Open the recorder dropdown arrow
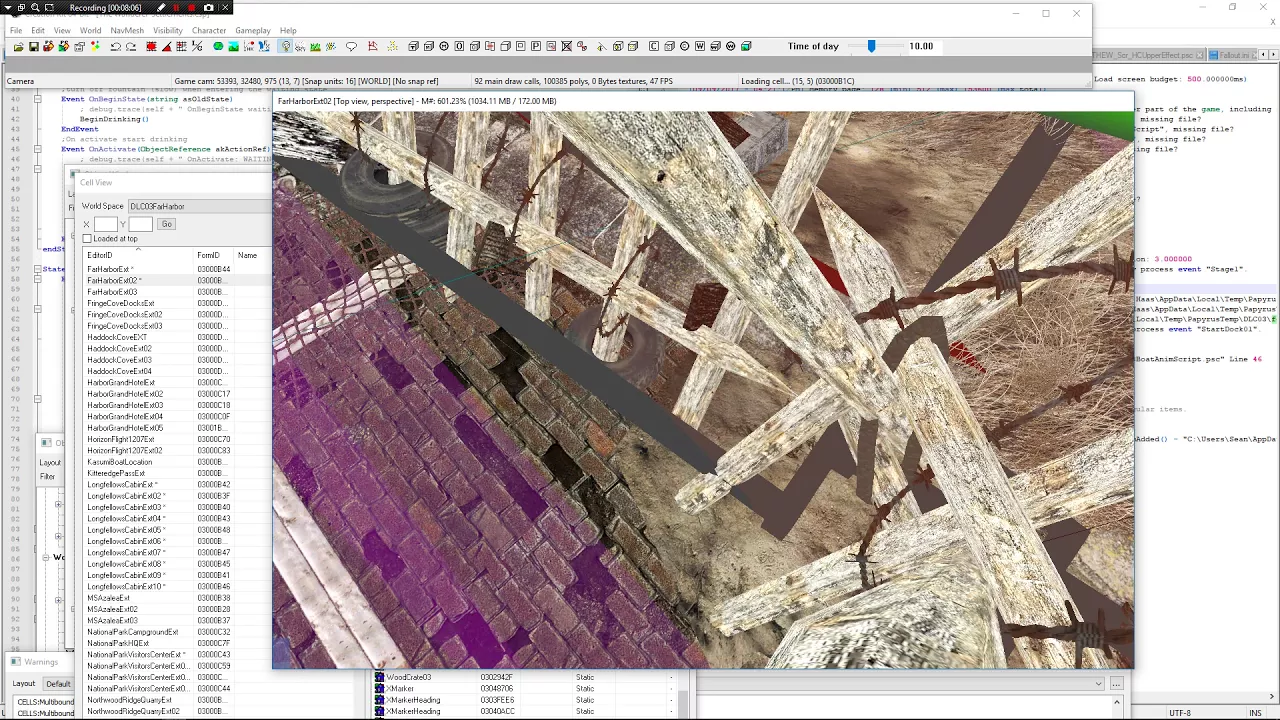1280x720 pixels. coord(8,8)
